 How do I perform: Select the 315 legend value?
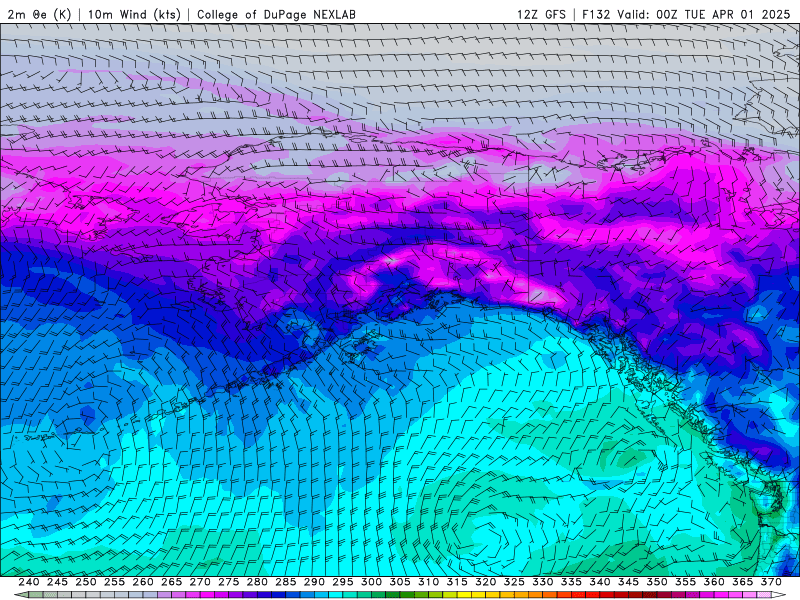[457, 582]
